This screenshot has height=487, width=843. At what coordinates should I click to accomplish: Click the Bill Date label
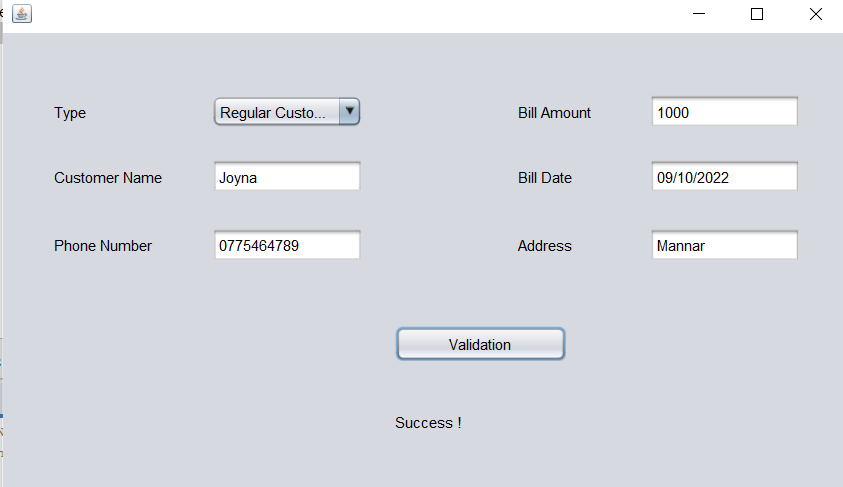pos(545,178)
